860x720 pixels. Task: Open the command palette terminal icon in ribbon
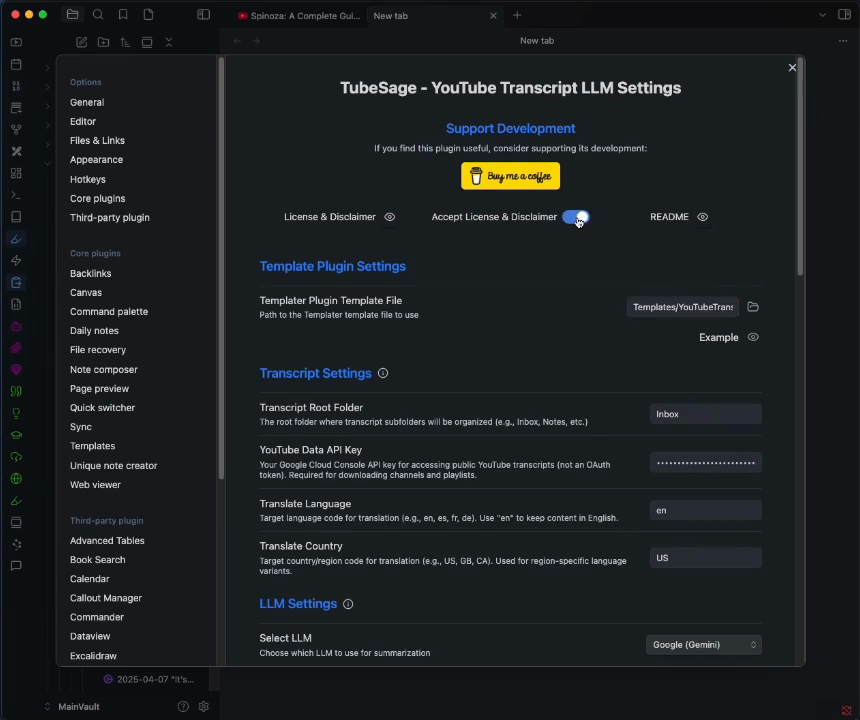tap(16, 195)
